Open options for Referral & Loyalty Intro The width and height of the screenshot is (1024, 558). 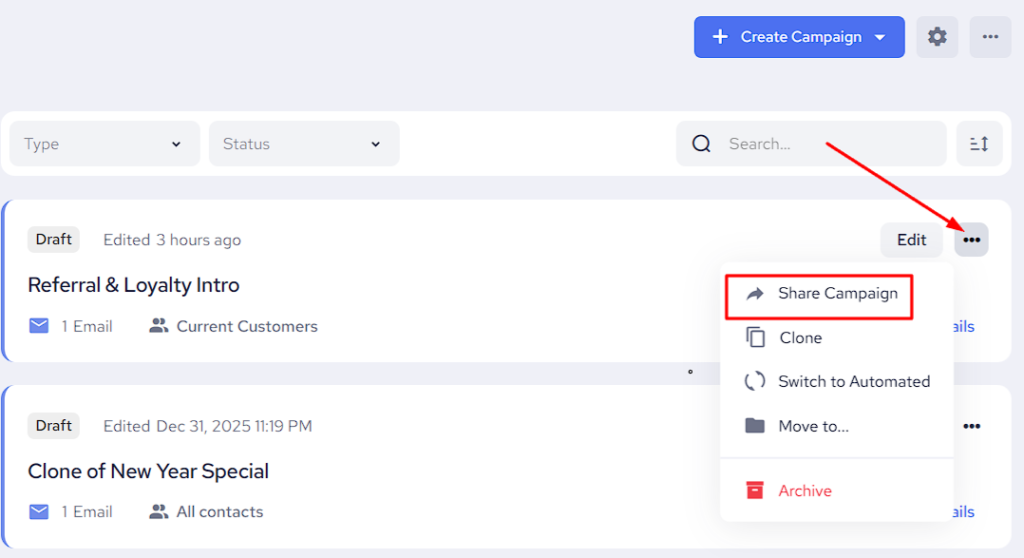coord(971,240)
